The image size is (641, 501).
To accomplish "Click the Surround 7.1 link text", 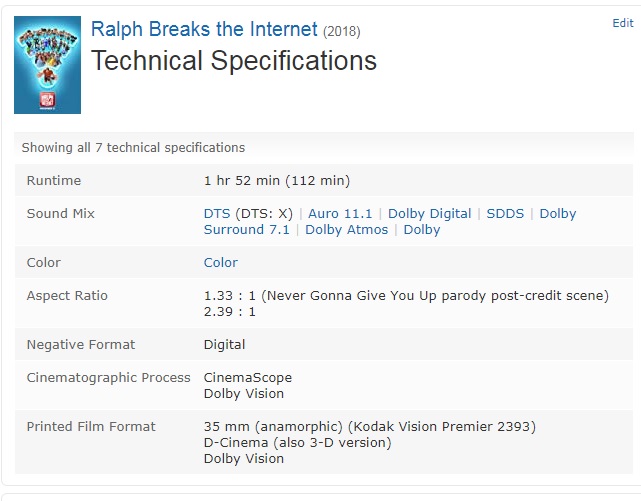I will 247,230.
